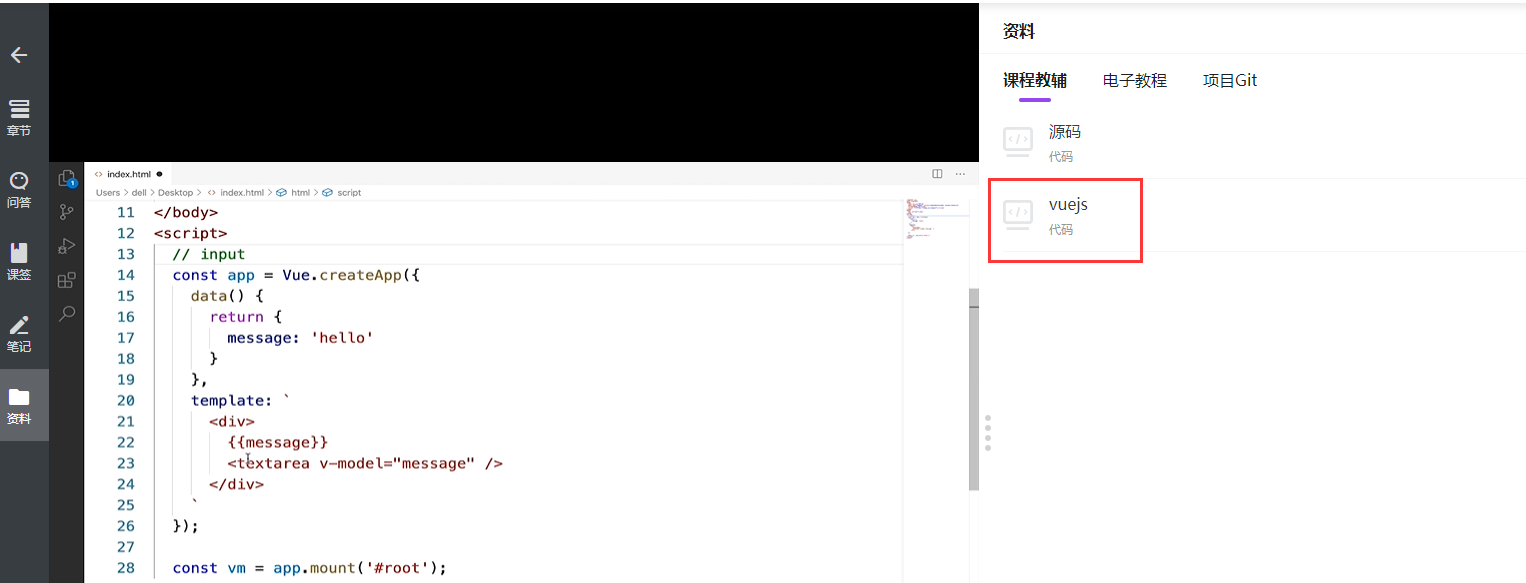Click the Desktop breadcrumb segment
The width and height of the screenshot is (1526, 583).
pyautogui.click(x=175, y=192)
